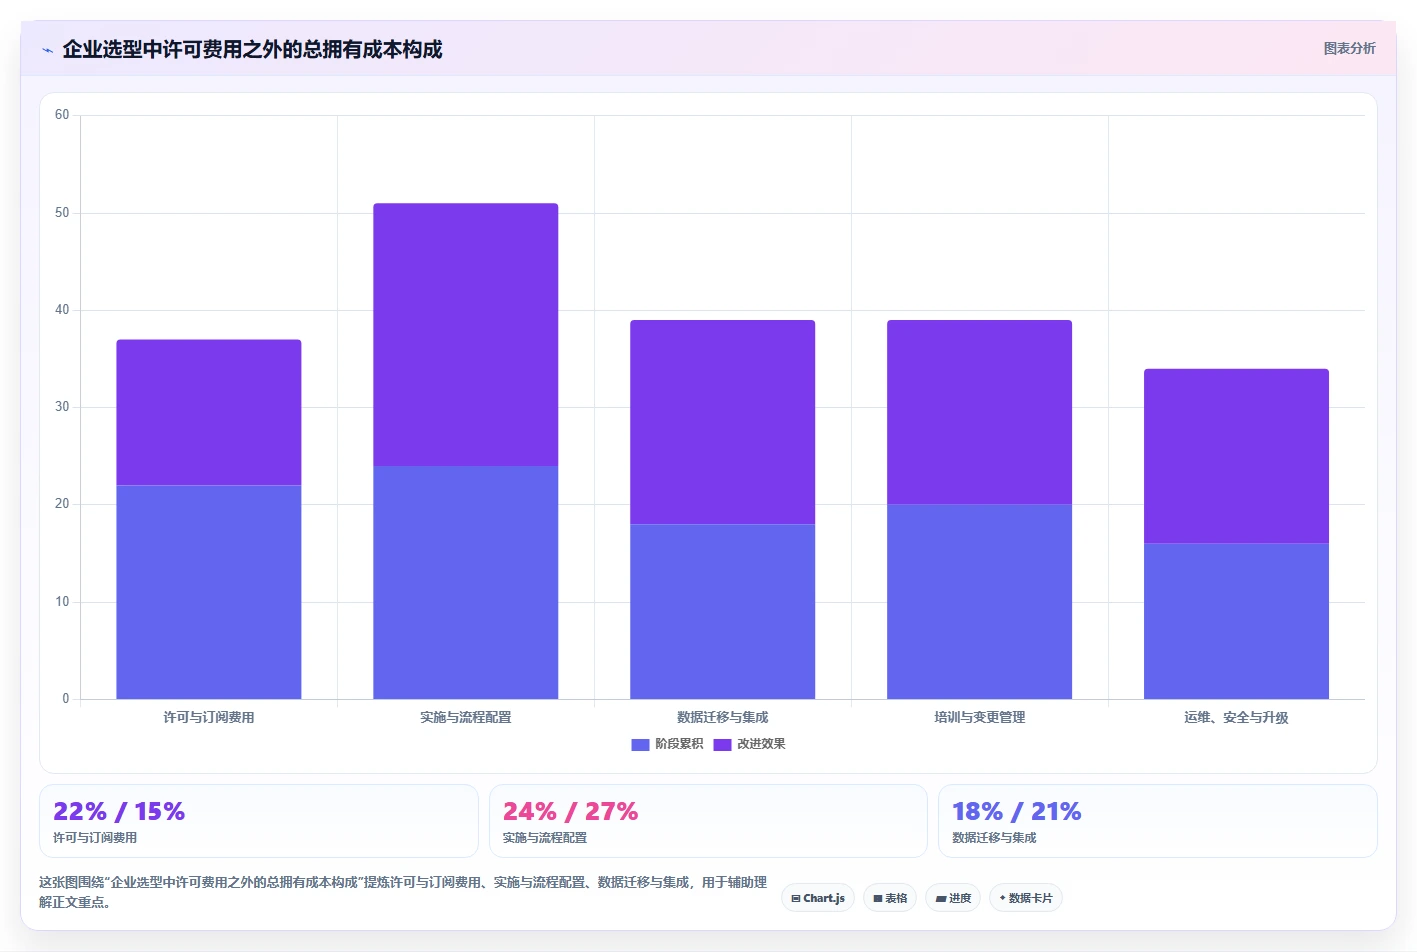The image size is (1417, 952).
Task: Click the blue bar segment for 实施与流程配置
Action: click(x=466, y=582)
